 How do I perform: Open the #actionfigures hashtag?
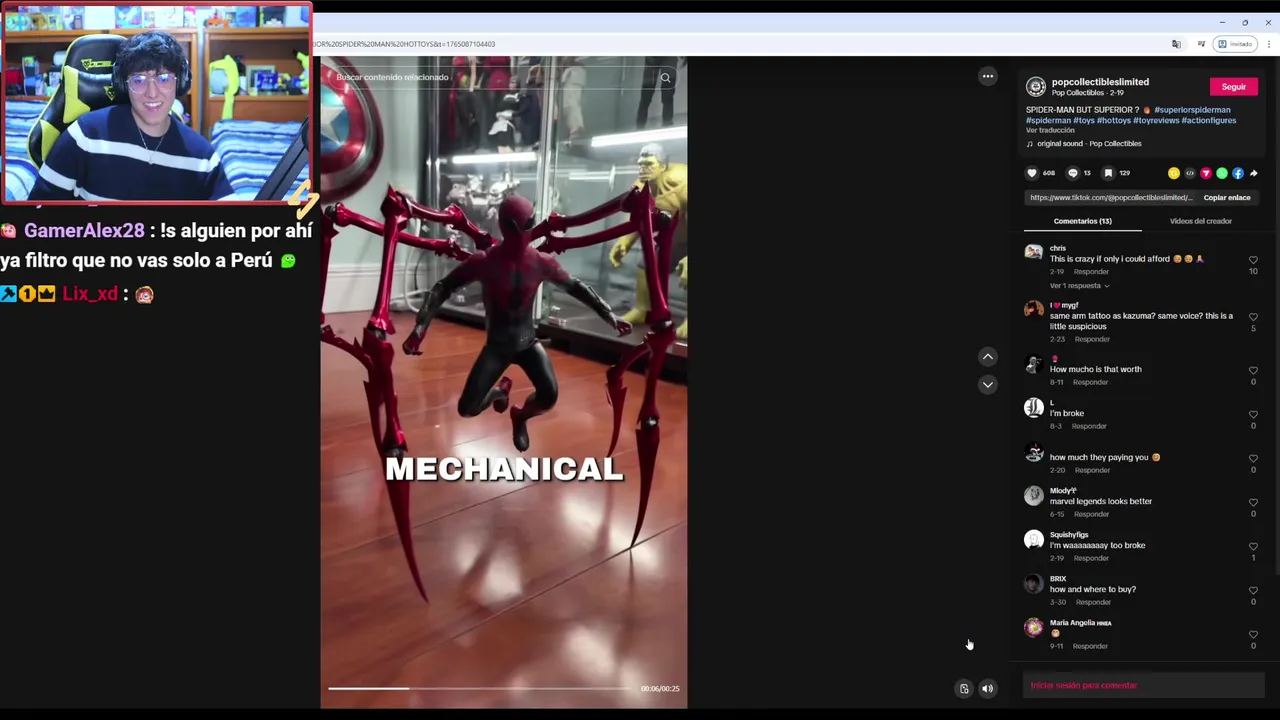[1208, 121]
